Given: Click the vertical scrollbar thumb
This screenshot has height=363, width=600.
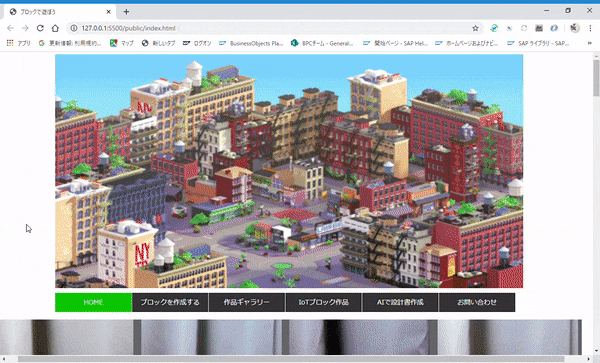Looking at the screenshot, I should pos(596,78).
